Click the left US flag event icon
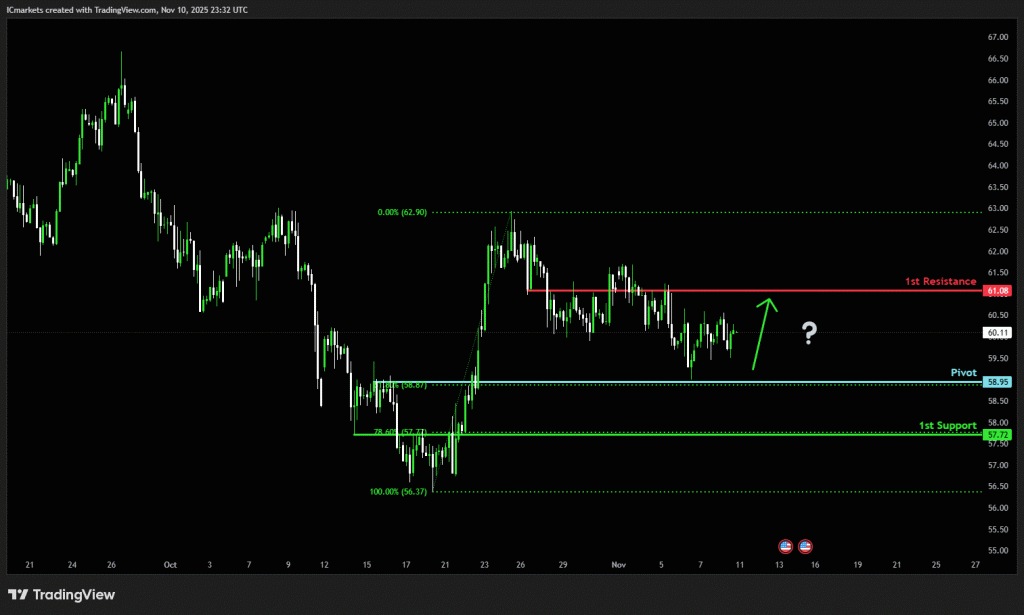Screen dimensions: 1024x615 click(x=786, y=546)
